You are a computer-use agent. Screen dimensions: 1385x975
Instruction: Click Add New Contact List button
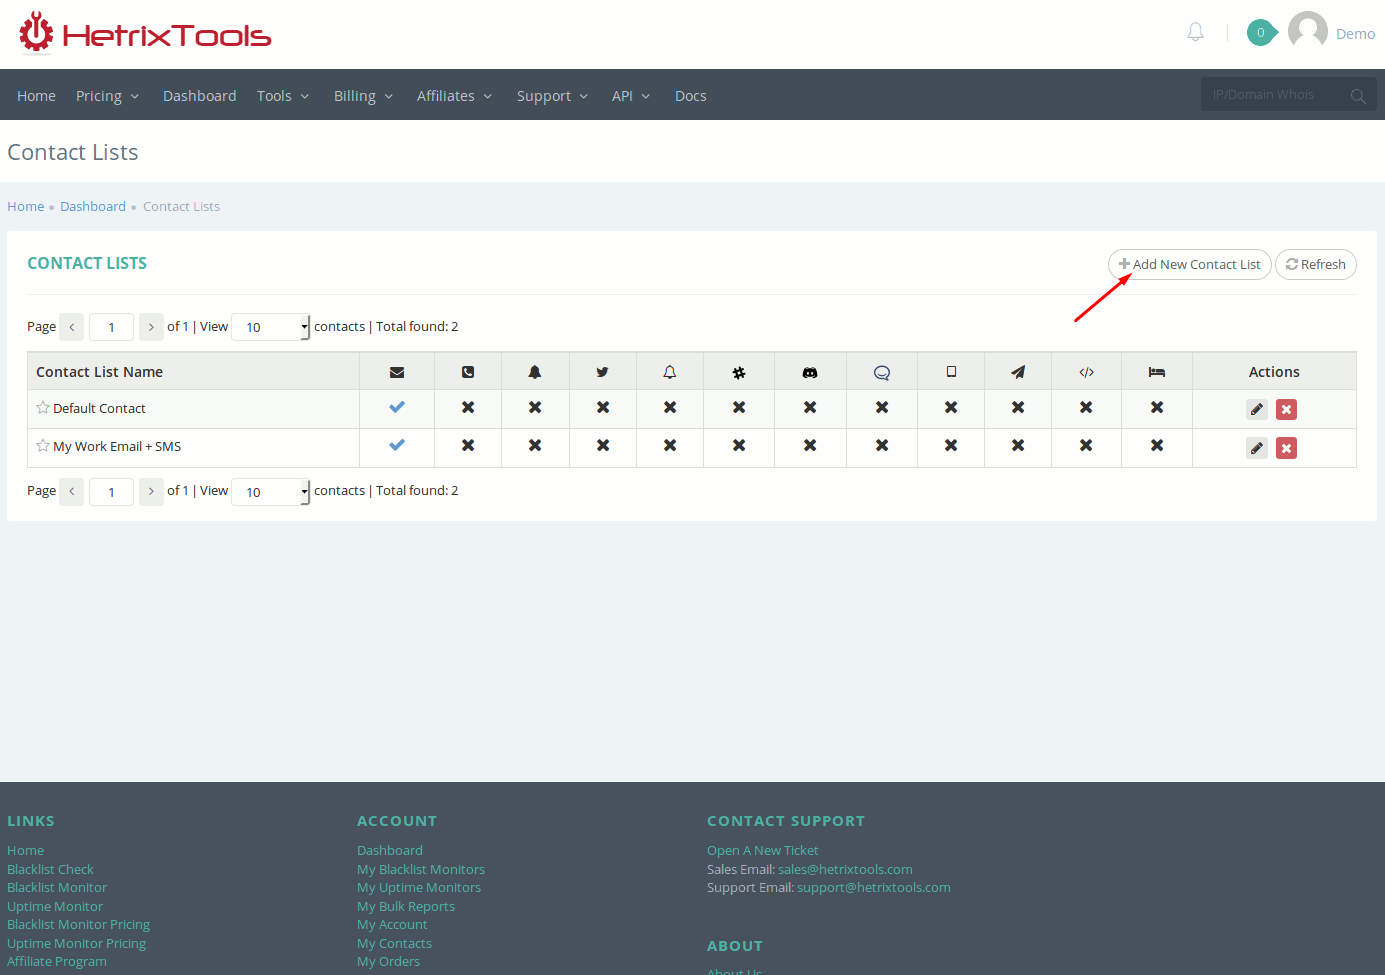[1189, 265]
